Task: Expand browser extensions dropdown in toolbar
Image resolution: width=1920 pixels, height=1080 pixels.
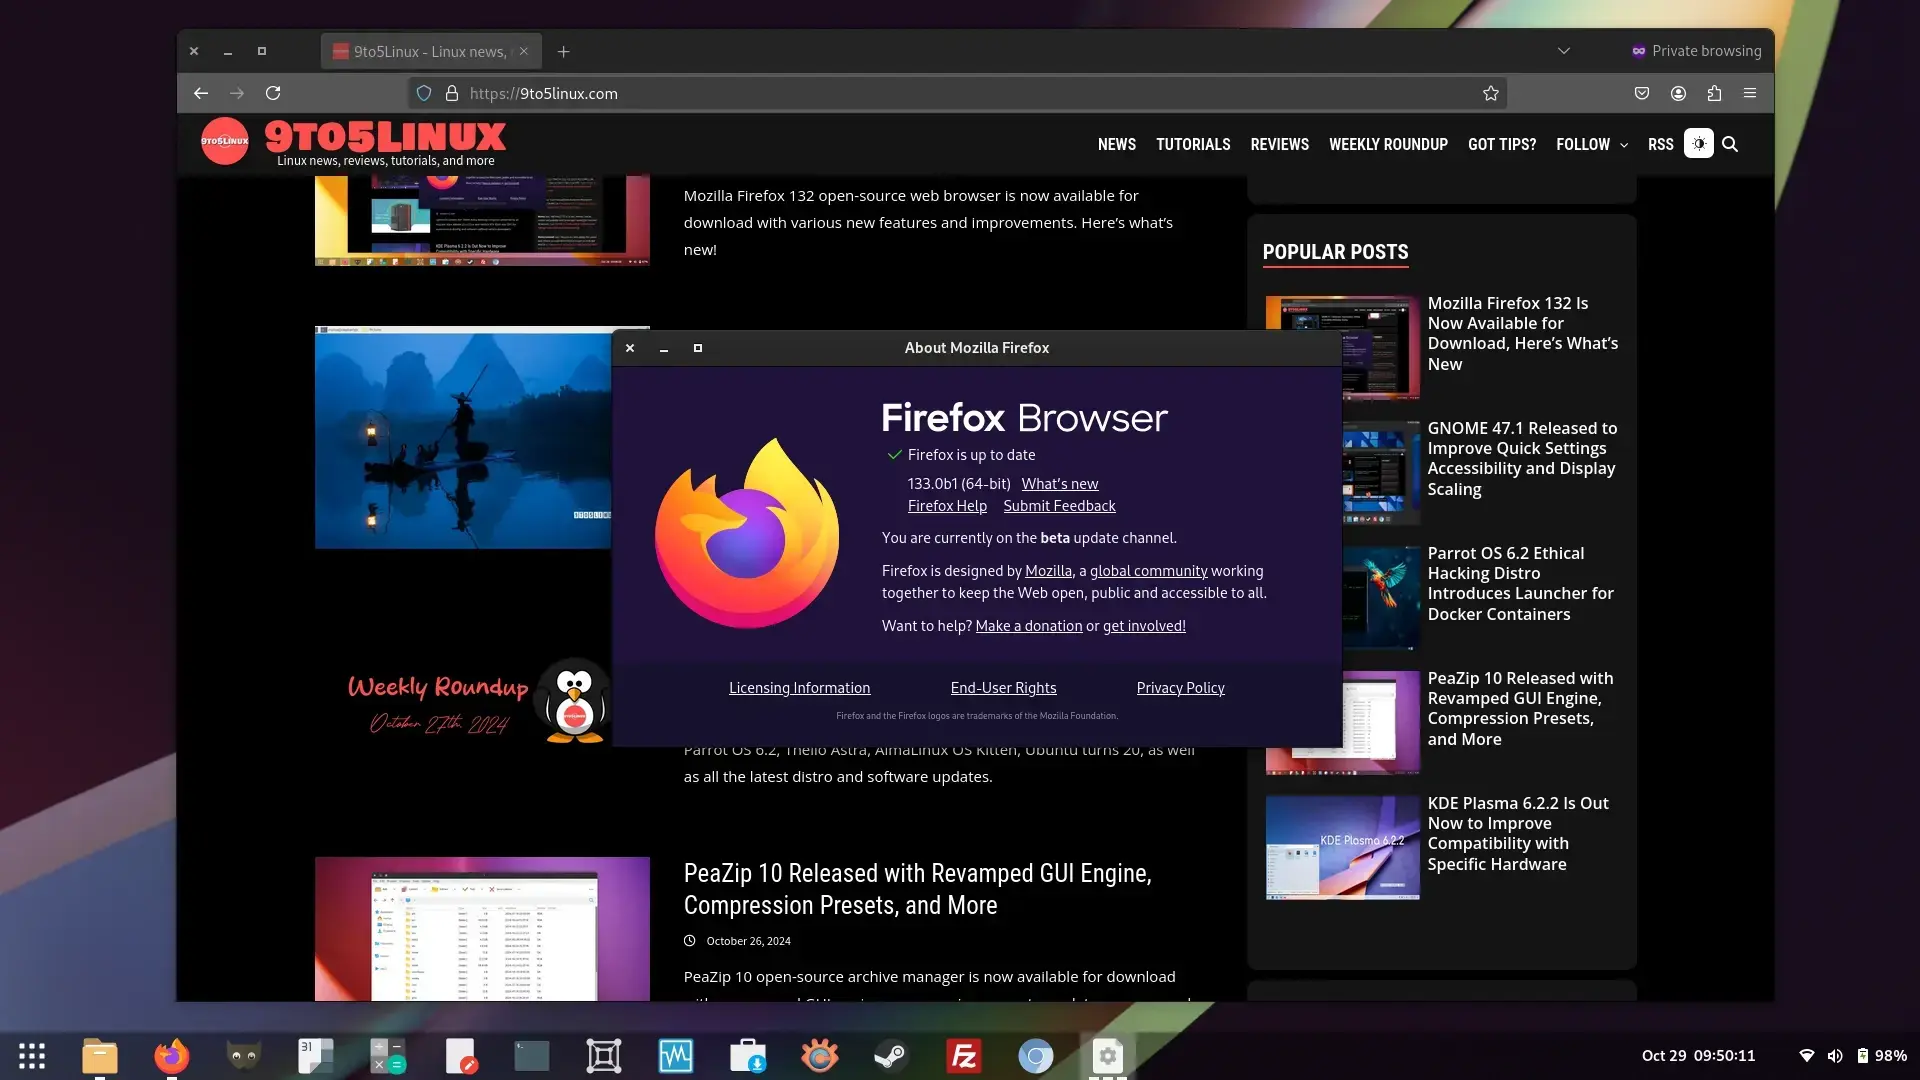Action: 1714,92
